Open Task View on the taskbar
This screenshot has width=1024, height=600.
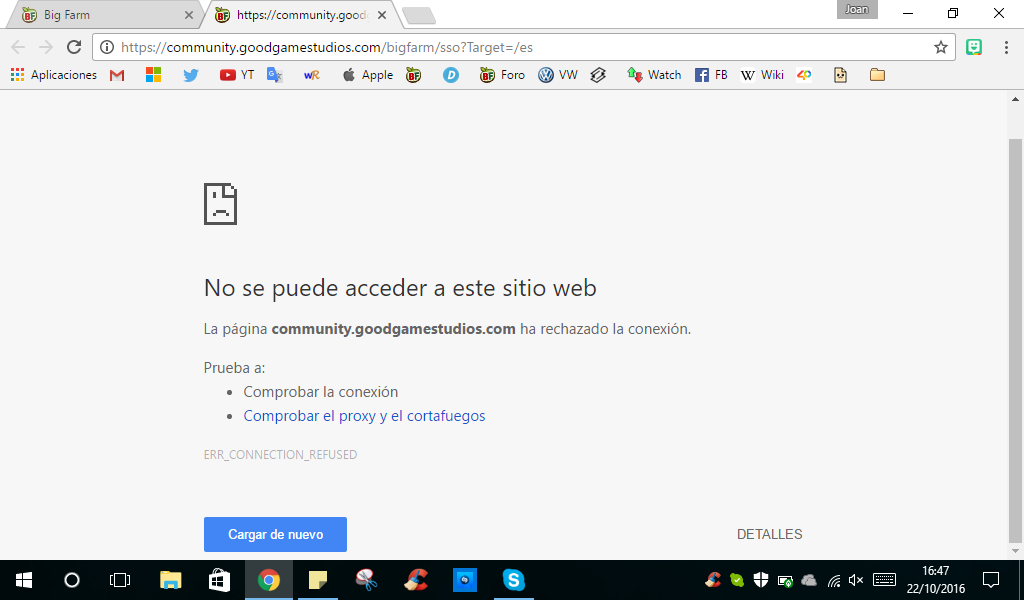coord(120,580)
